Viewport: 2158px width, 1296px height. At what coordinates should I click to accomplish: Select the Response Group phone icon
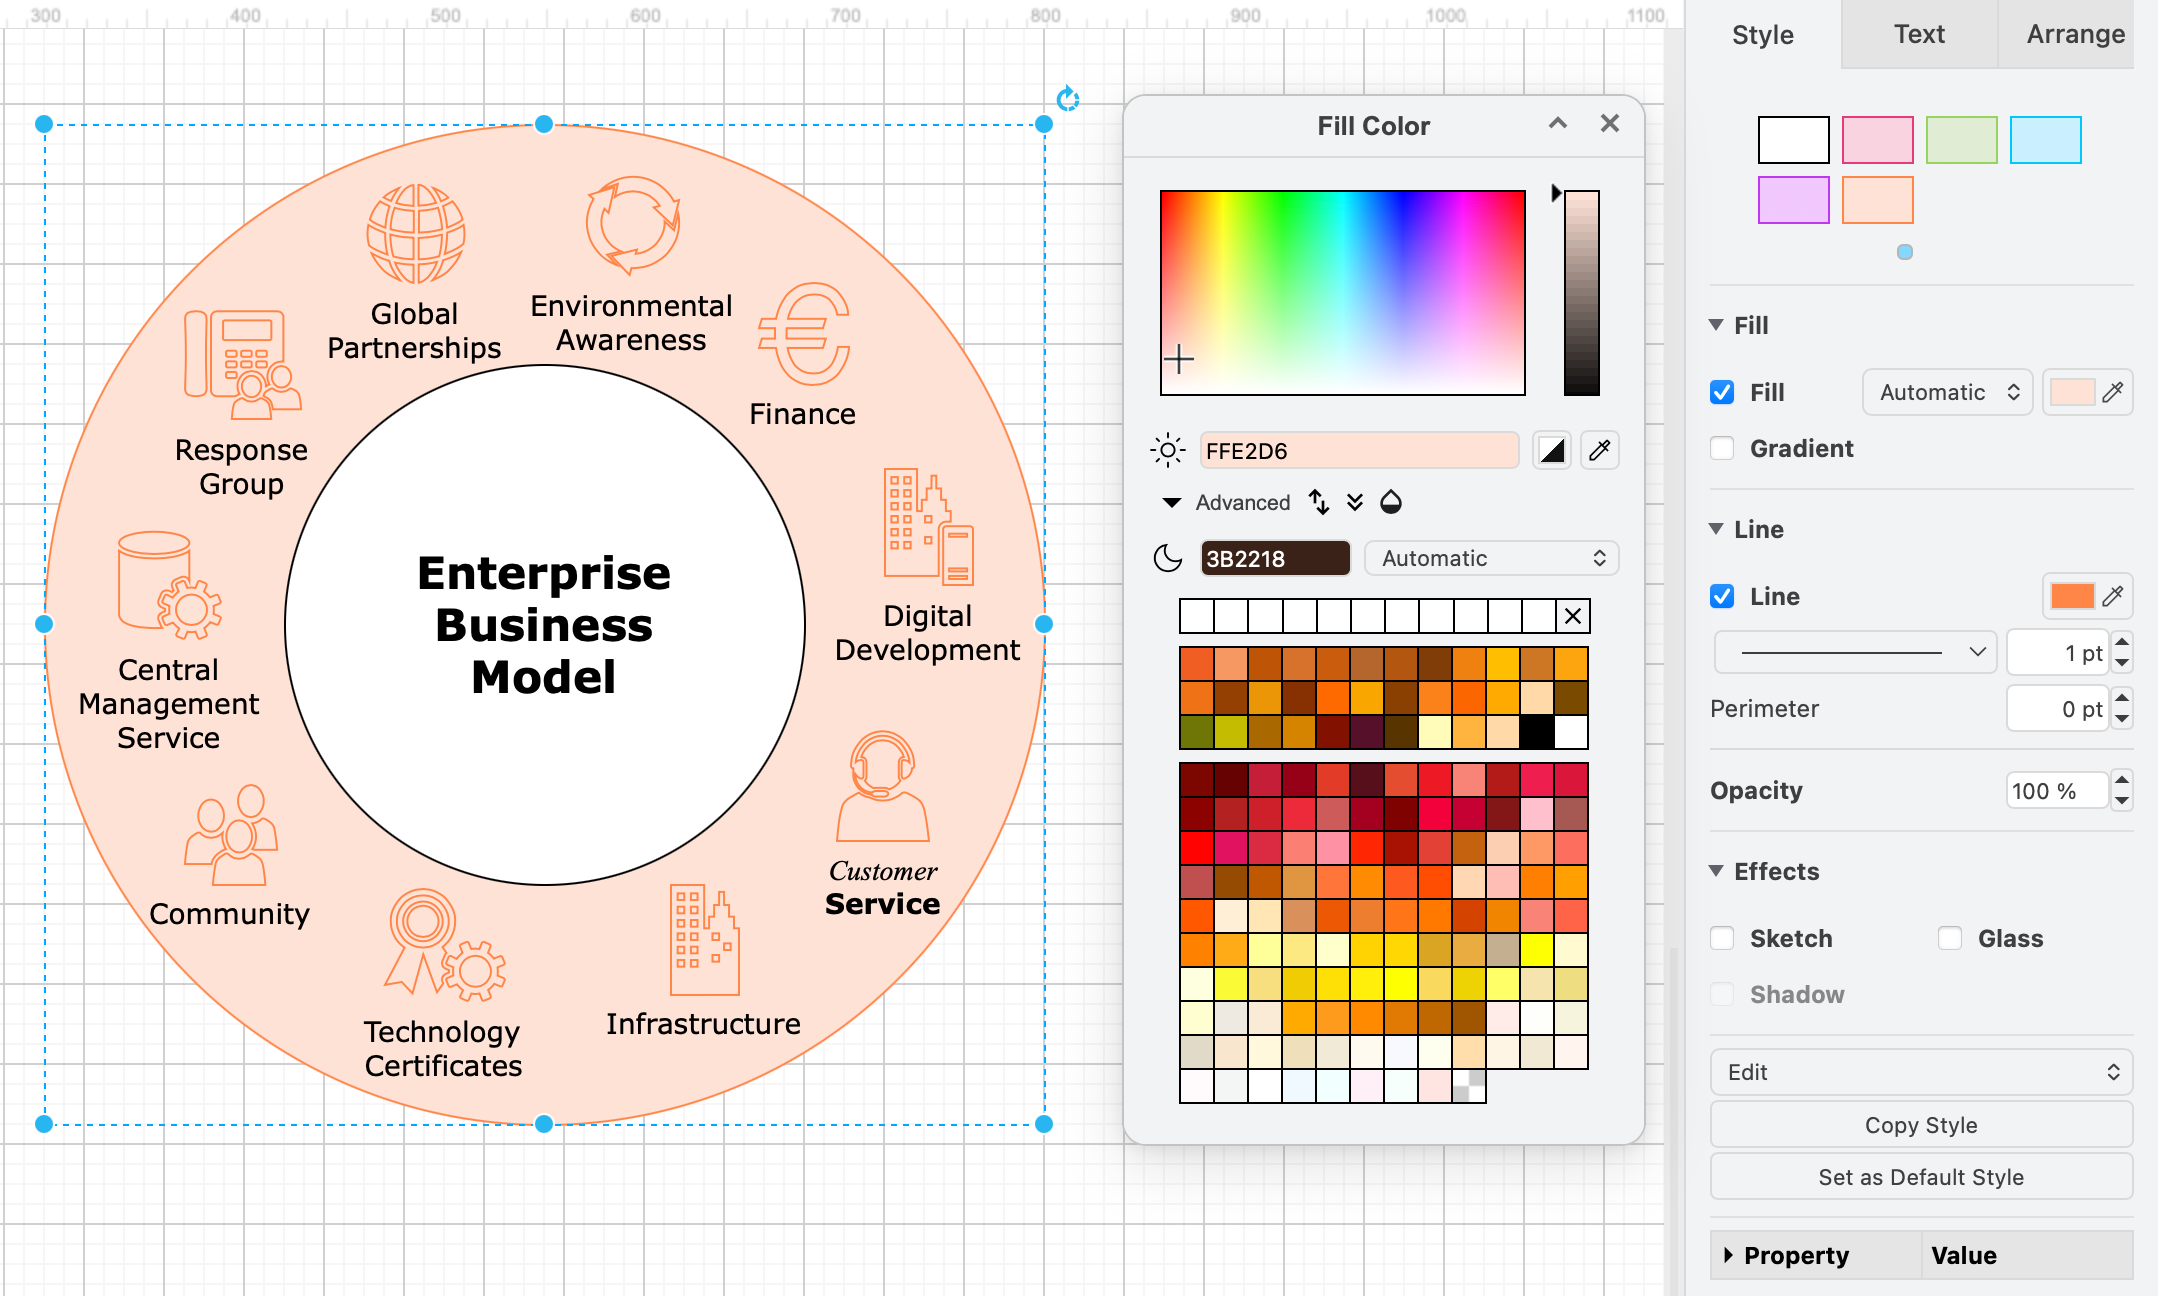click(x=242, y=364)
